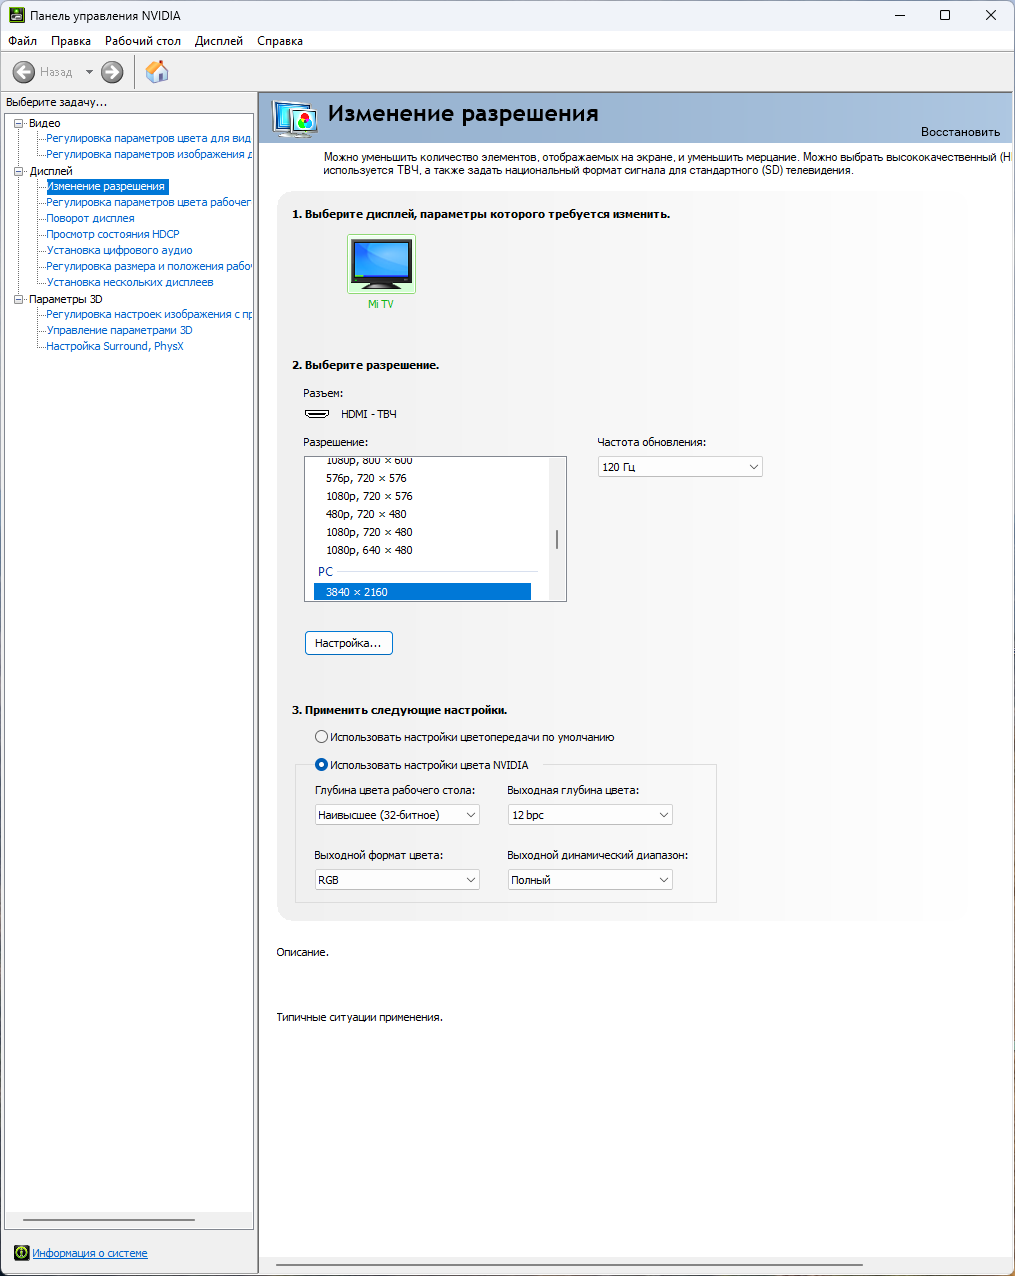
Task: Open output color depth 12 bpc dropdown
Action: pyautogui.click(x=590, y=815)
